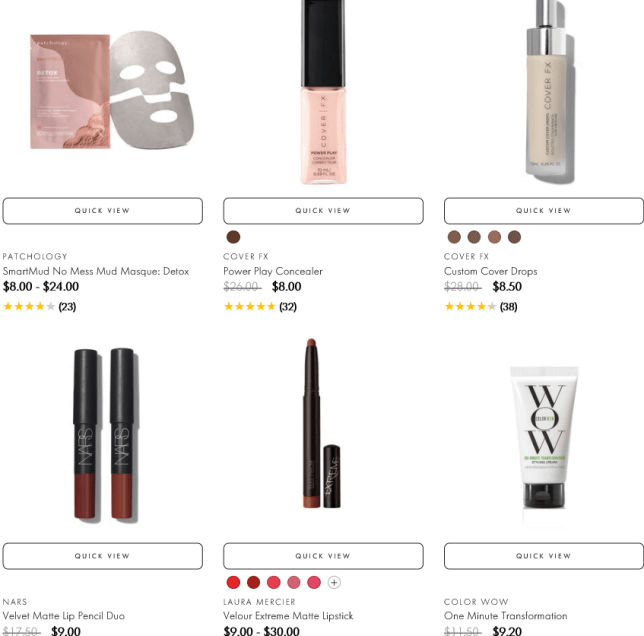Viewport: 644px width, 636px height.
Task: Choose the first Custom Cover Drops shade swatch
Action: (x=454, y=237)
